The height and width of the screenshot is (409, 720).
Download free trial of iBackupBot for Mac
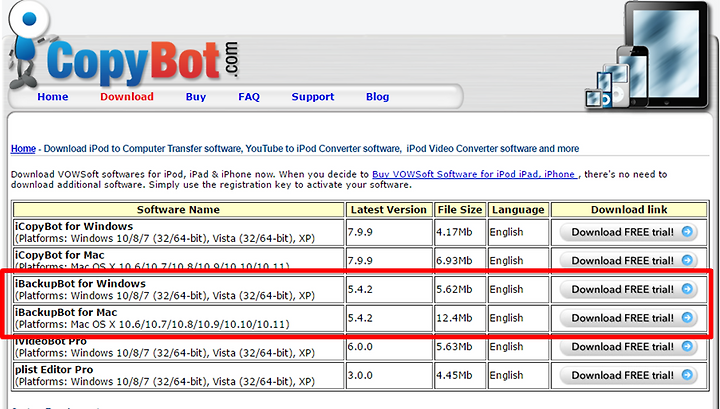(x=629, y=318)
